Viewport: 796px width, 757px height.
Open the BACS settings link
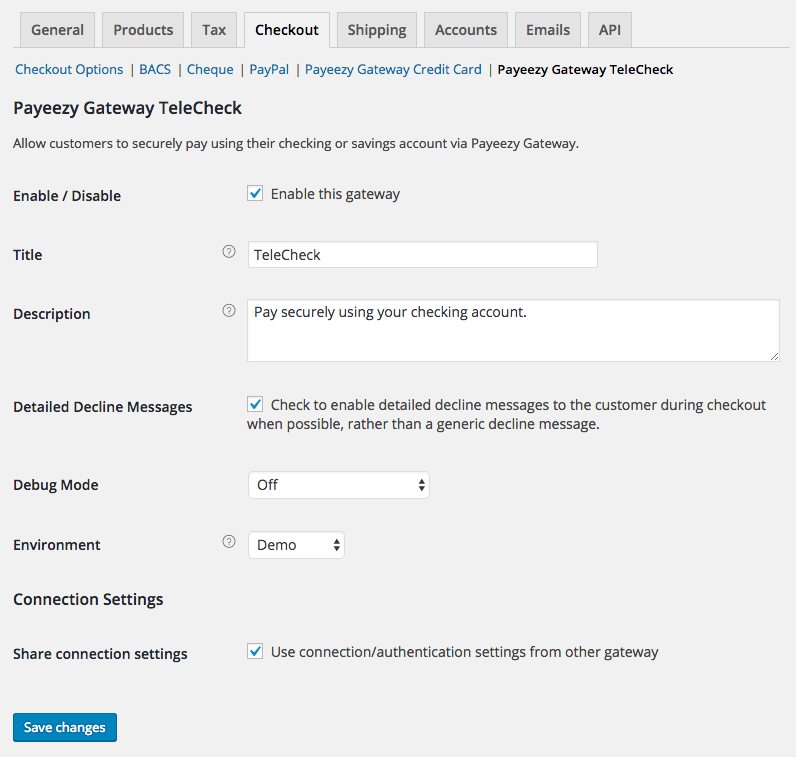[155, 70]
